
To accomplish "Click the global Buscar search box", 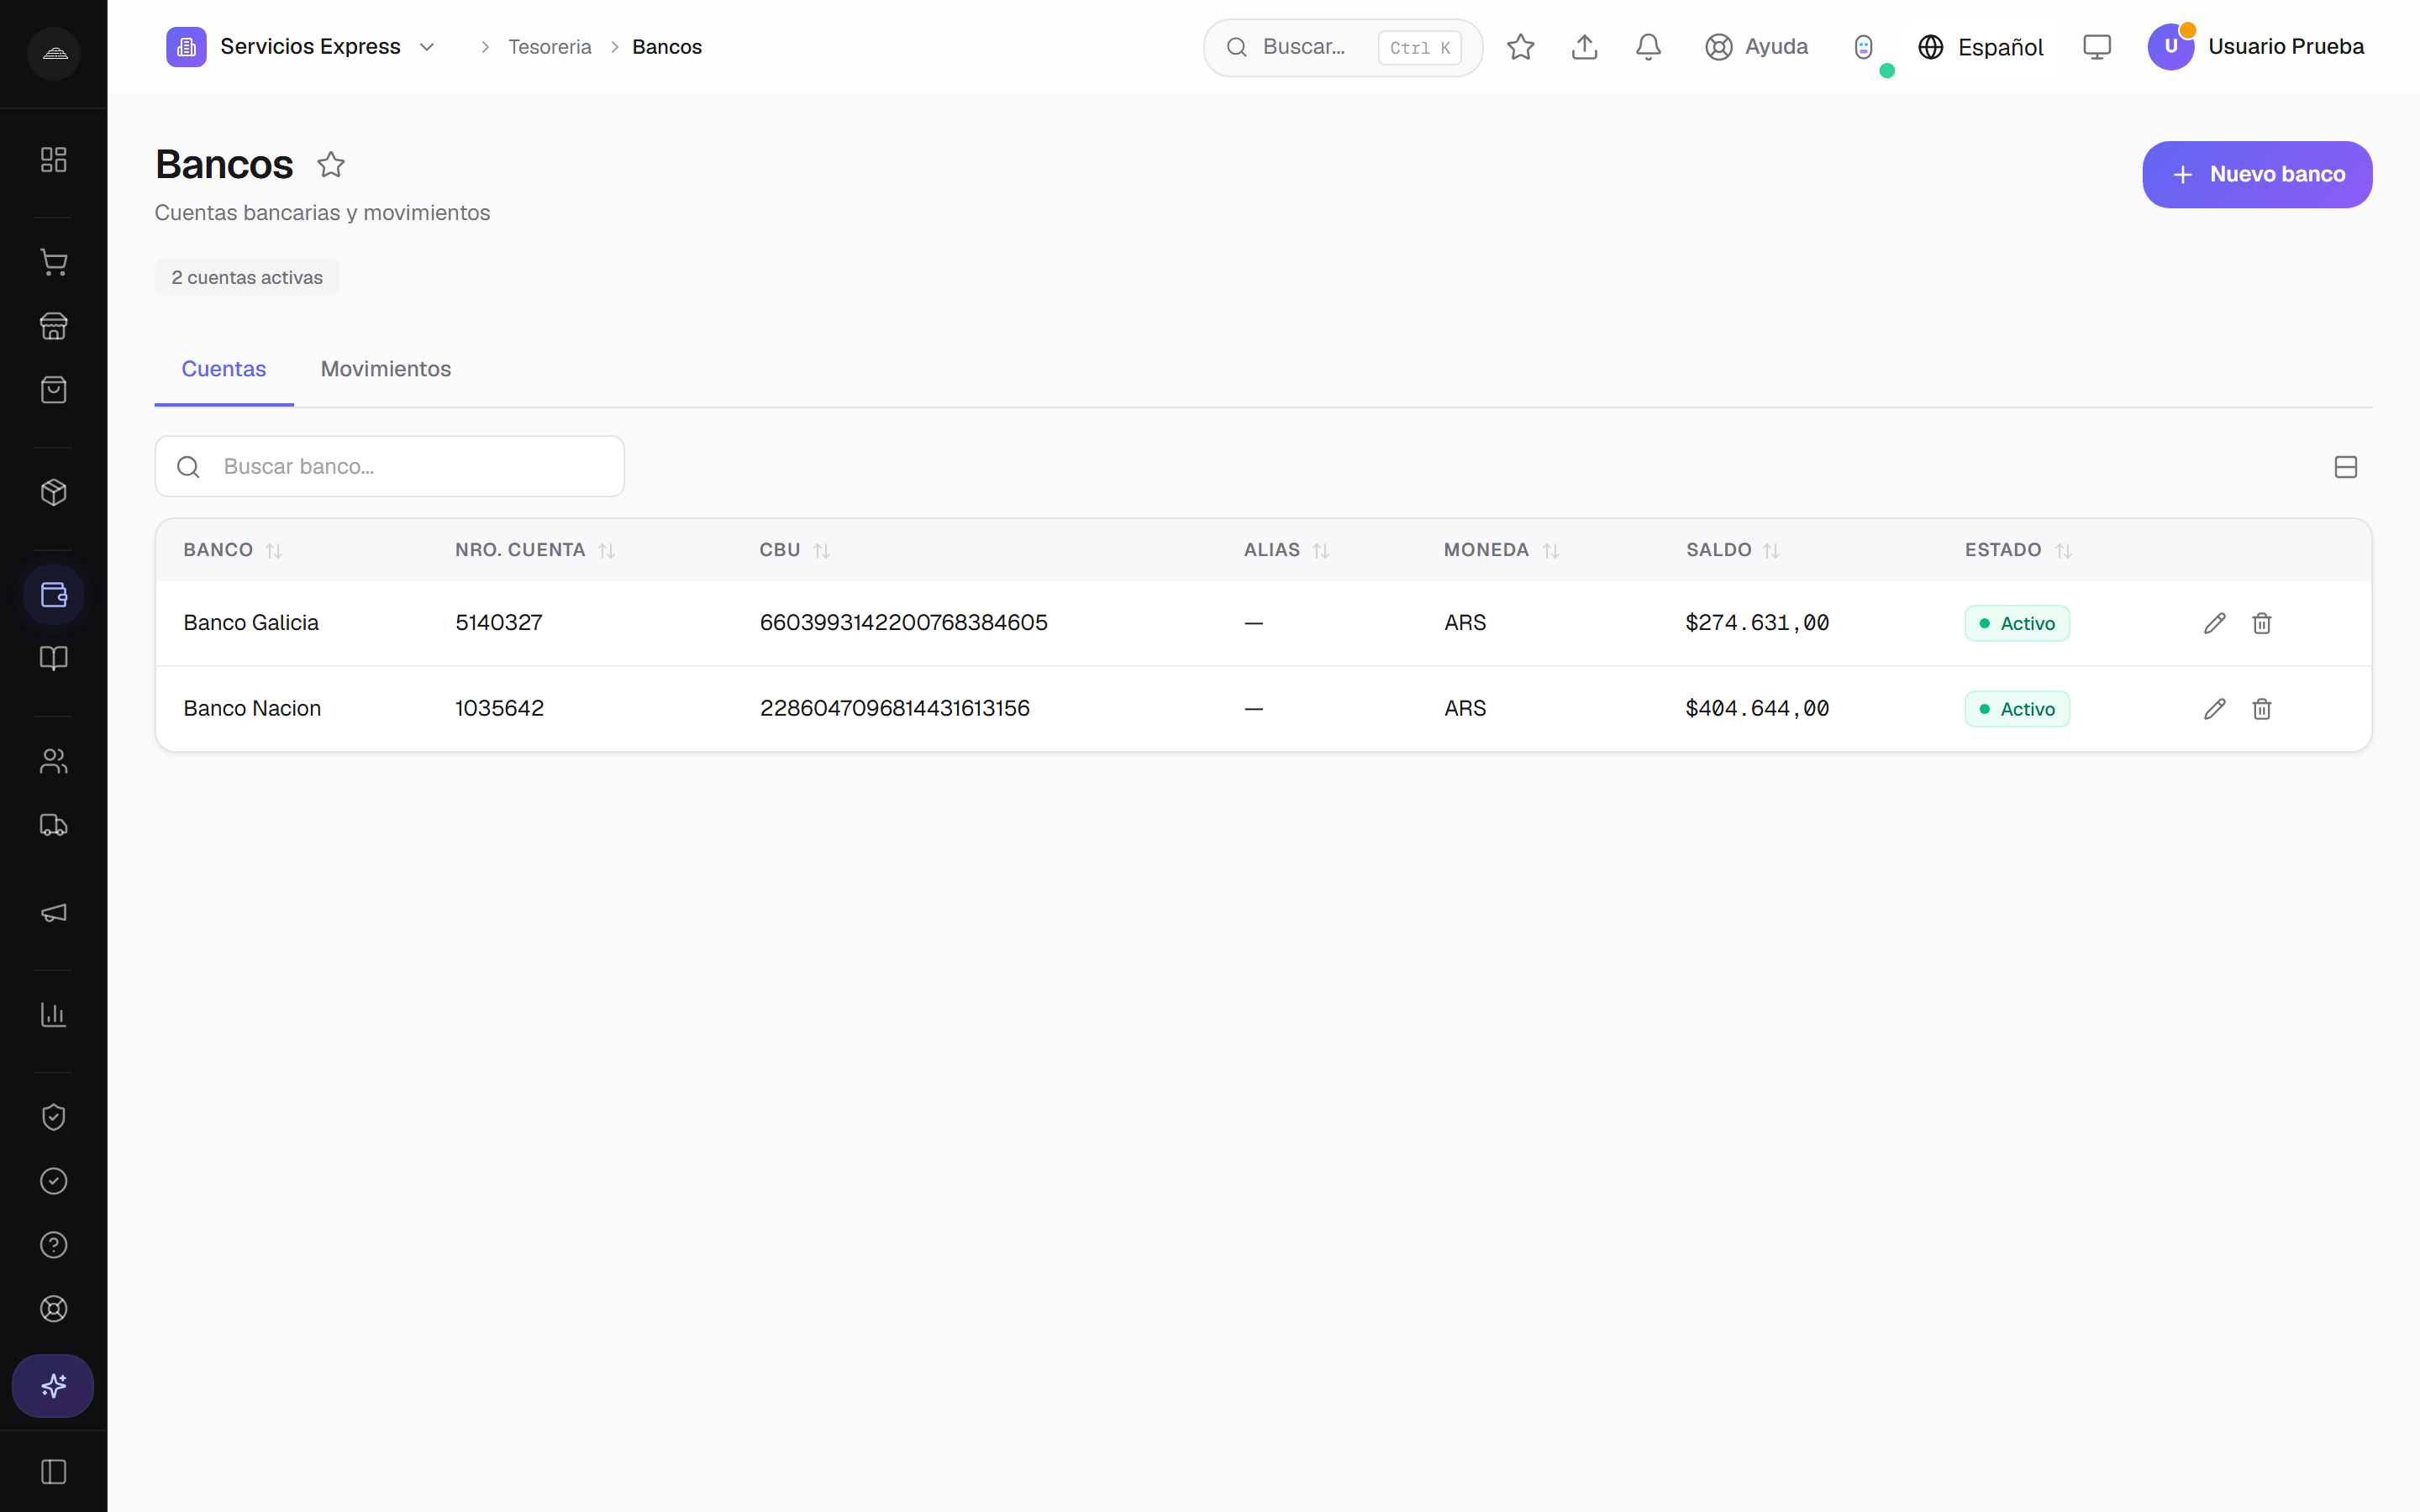I will tap(1343, 47).
